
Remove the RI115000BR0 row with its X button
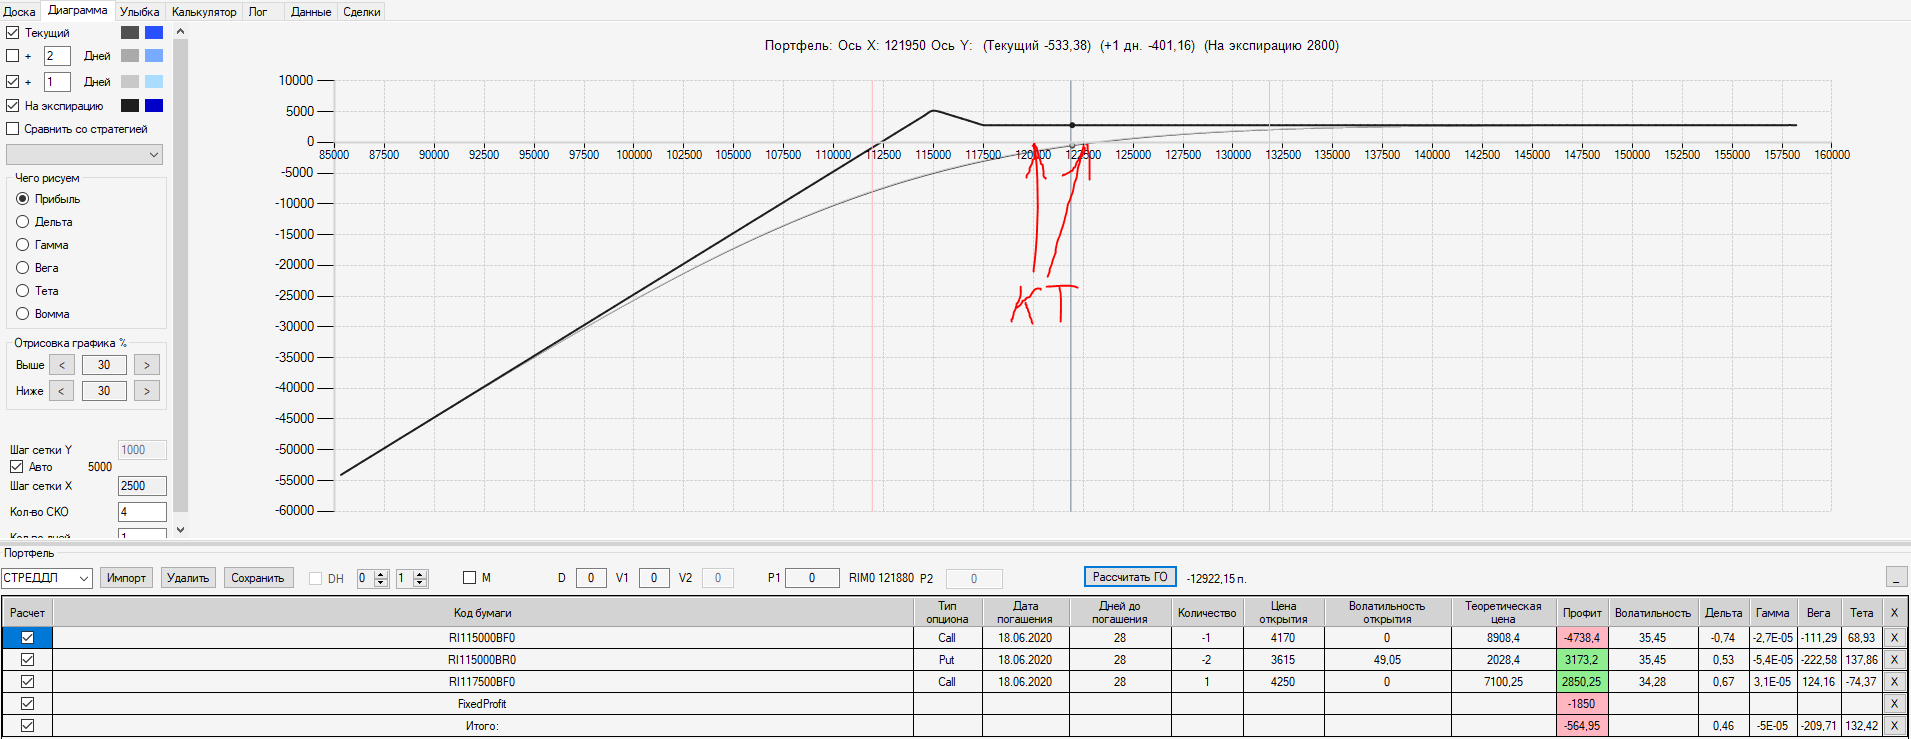(1894, 660)
